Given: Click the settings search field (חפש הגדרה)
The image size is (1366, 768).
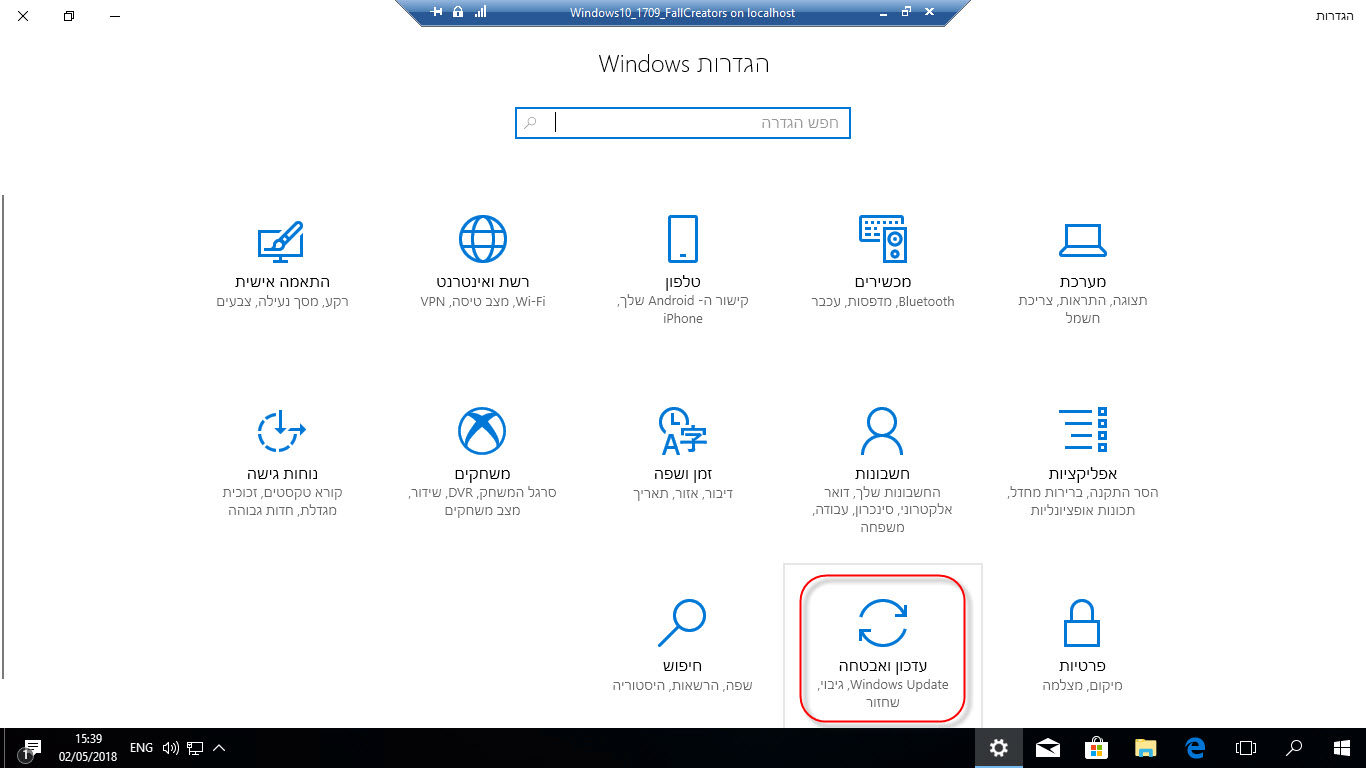Looking at the screenshot, I should (683, 123).
